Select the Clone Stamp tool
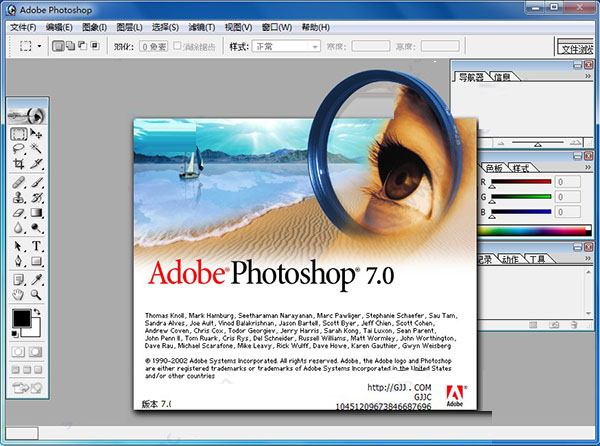The height and width of the screenshot is (446, 600). pos(18,197)
